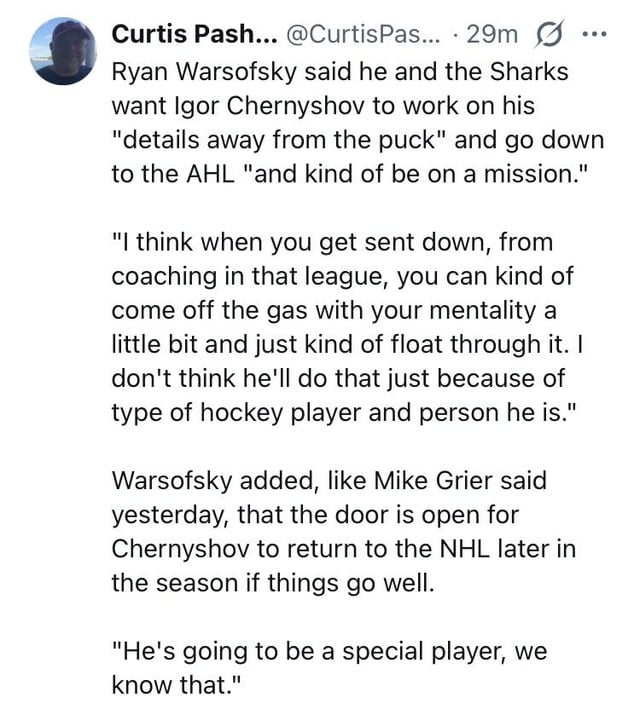The height and width of the screenshot is (709, 640).
Task: Open the Grok explain-post icon
Action: tap(547, 37)
